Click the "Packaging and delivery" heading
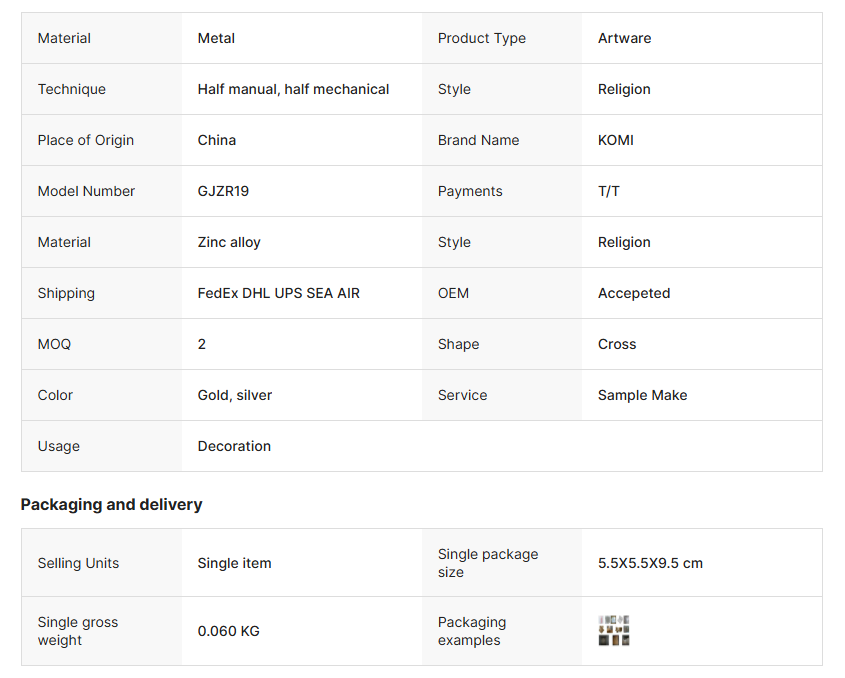The width and height of the screenshot is (845, 678). coord(111,504)
